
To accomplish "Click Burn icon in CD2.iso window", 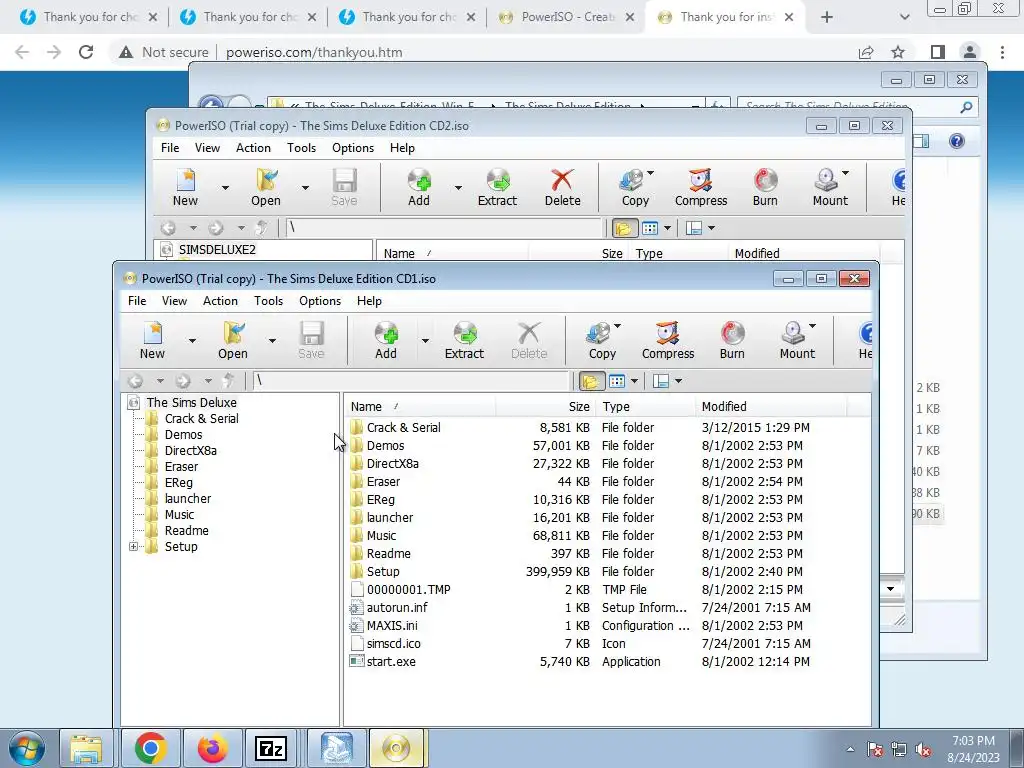I will [765, 188].
